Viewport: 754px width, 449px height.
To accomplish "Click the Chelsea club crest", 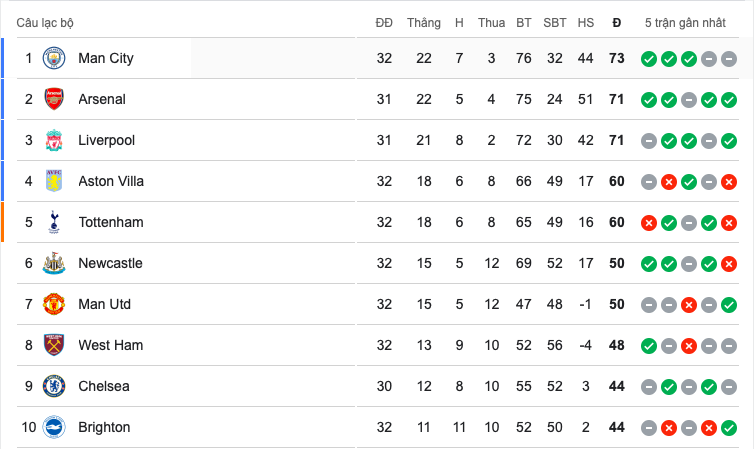I will [54, 386].
